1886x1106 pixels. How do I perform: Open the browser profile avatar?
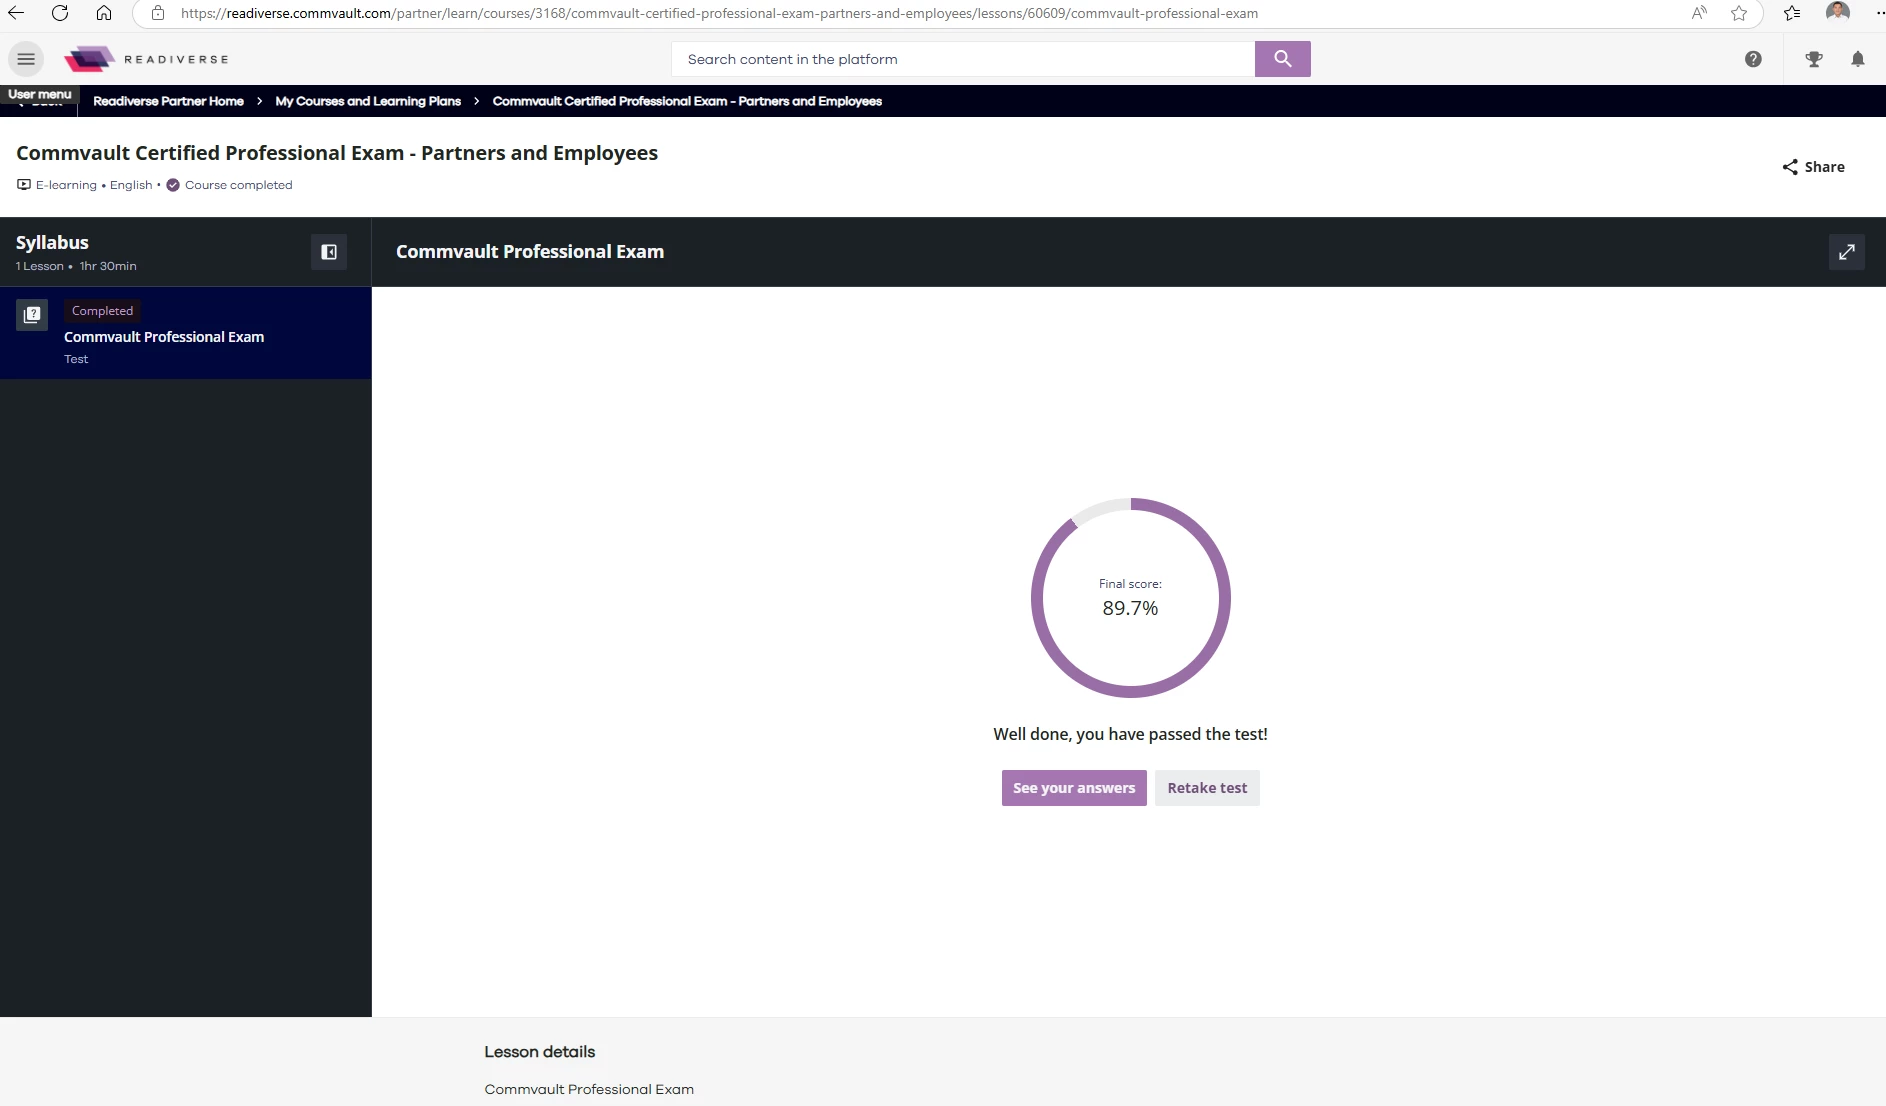[x=1837, y=12]
